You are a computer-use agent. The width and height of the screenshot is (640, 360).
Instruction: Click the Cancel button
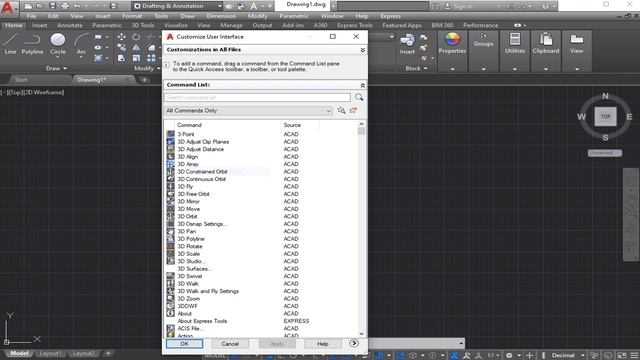pos(230,344)
